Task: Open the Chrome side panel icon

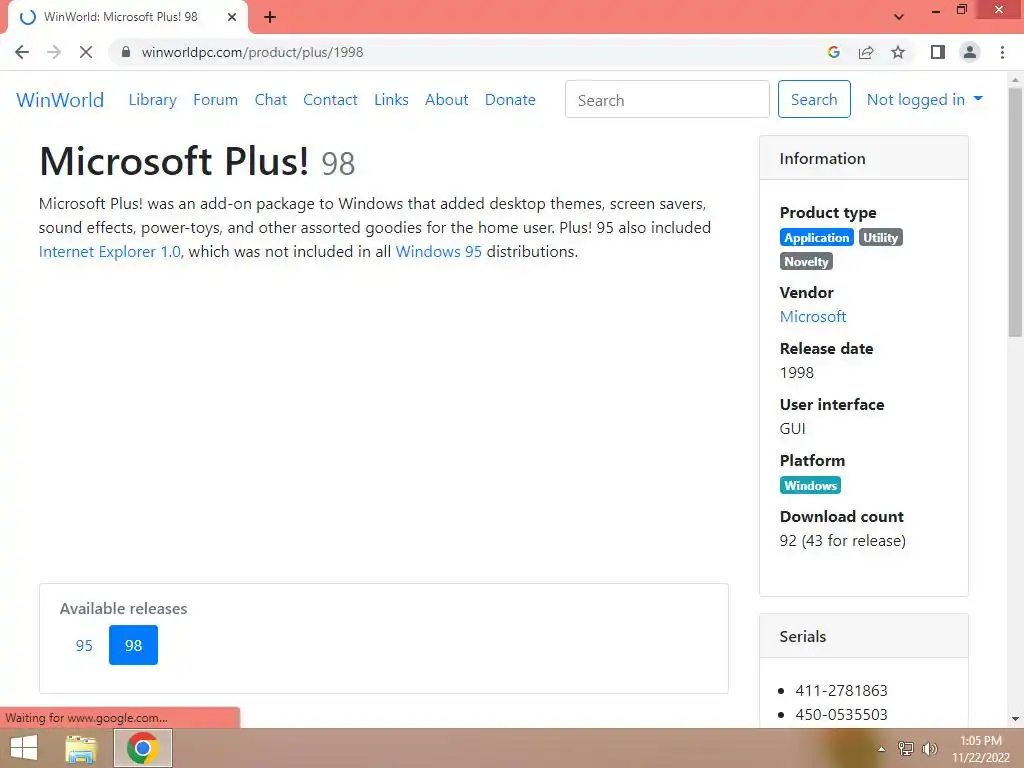Action: coord(938,52)
